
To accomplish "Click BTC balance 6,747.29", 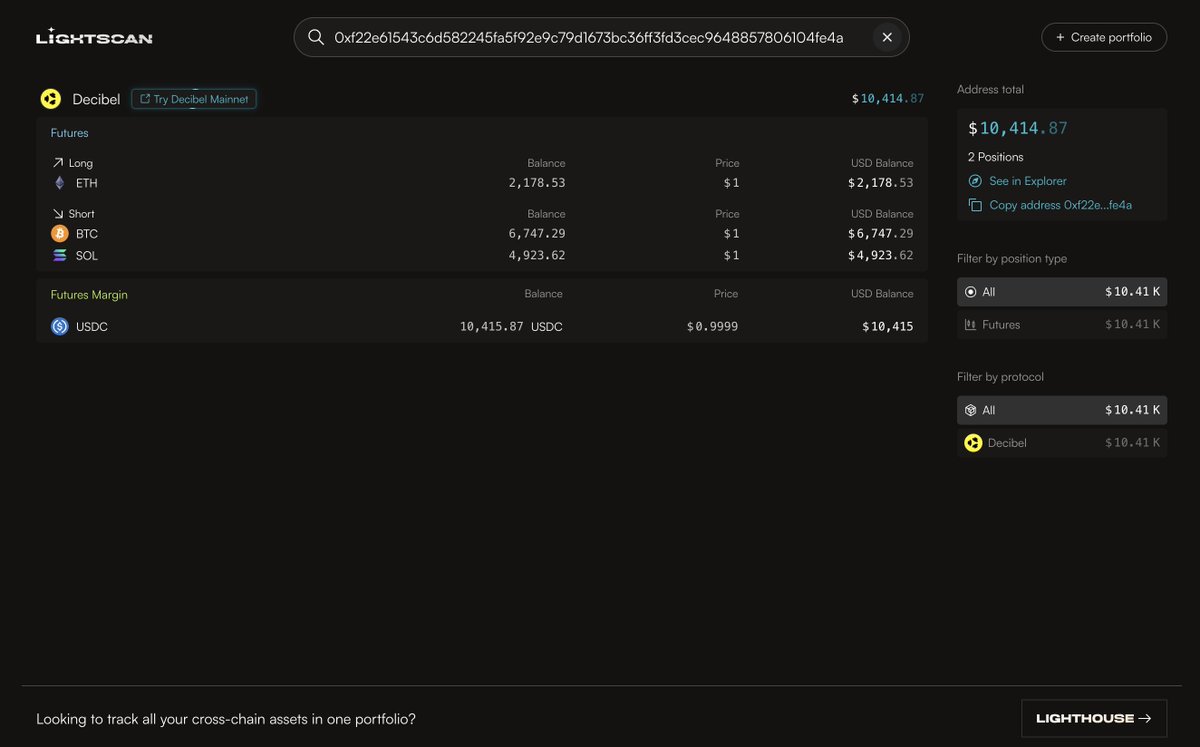I will pos(537,233).
